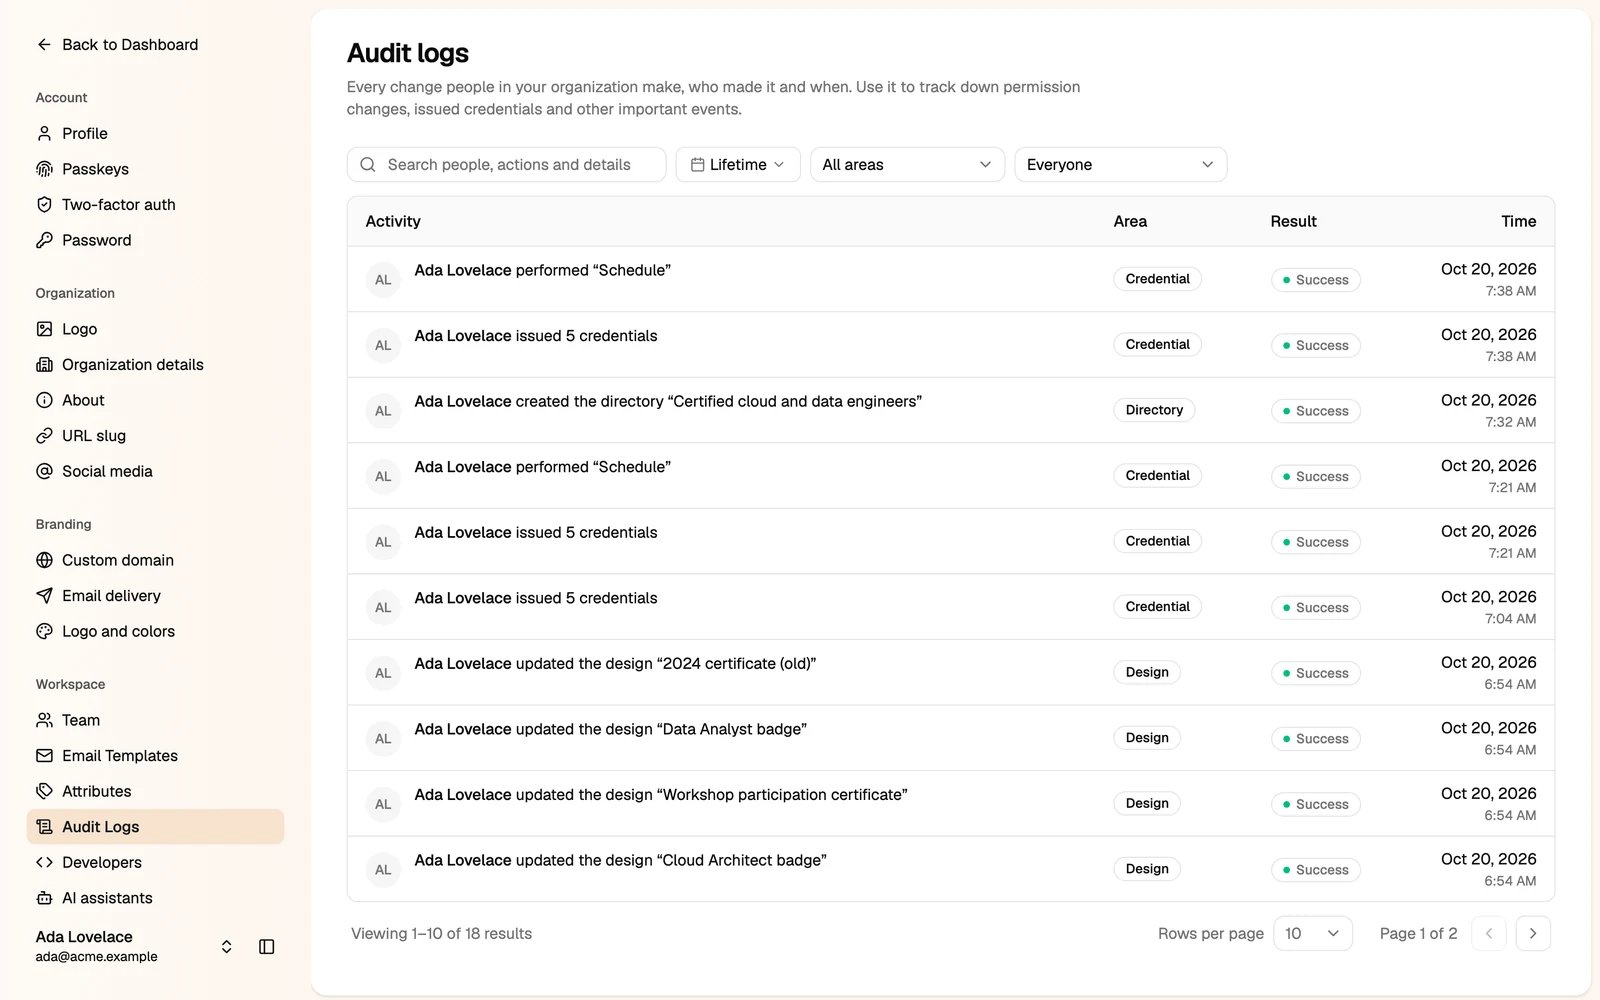Click the "2024 certificate (old)" design update row
The height and width of the screenshot is (1000, 1600).
tap(950, 673)
